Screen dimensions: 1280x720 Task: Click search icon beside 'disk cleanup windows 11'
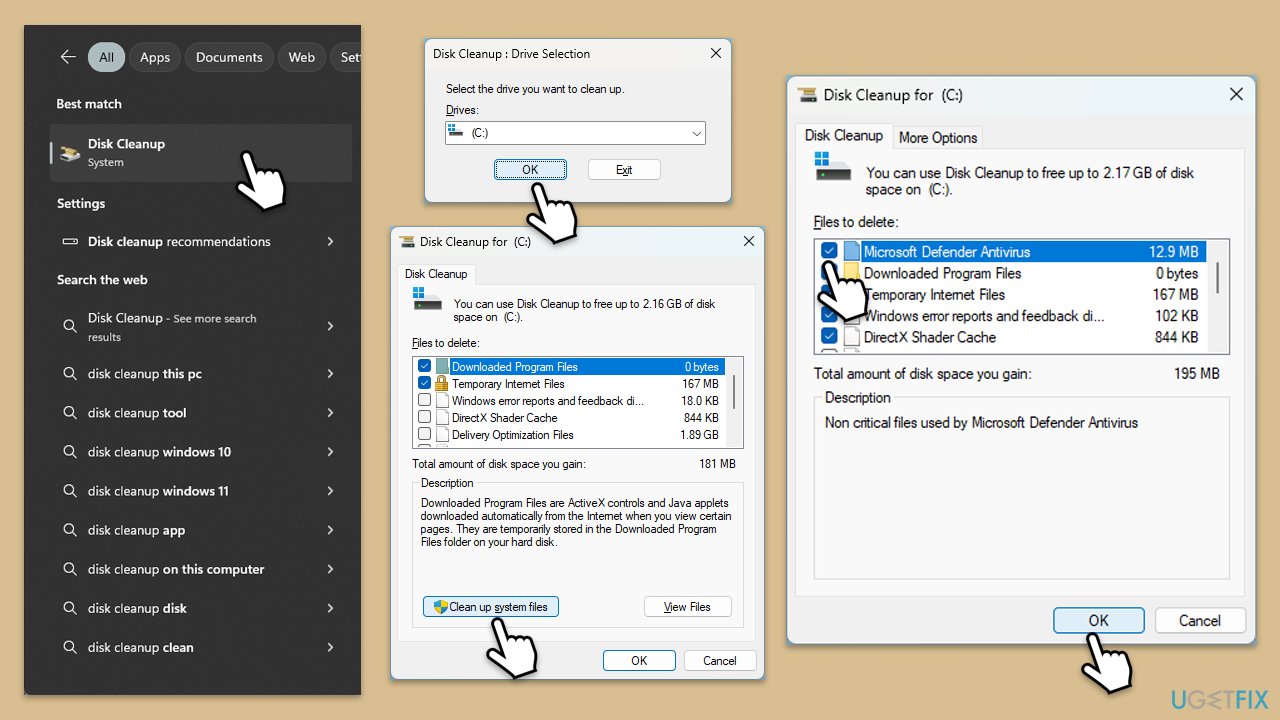[70, 491]
